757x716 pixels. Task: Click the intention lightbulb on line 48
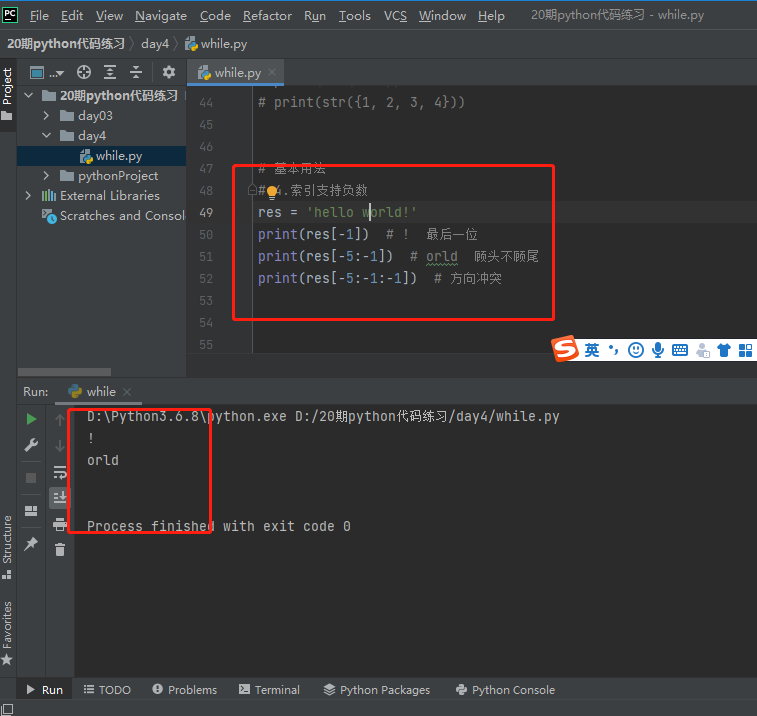272,192
